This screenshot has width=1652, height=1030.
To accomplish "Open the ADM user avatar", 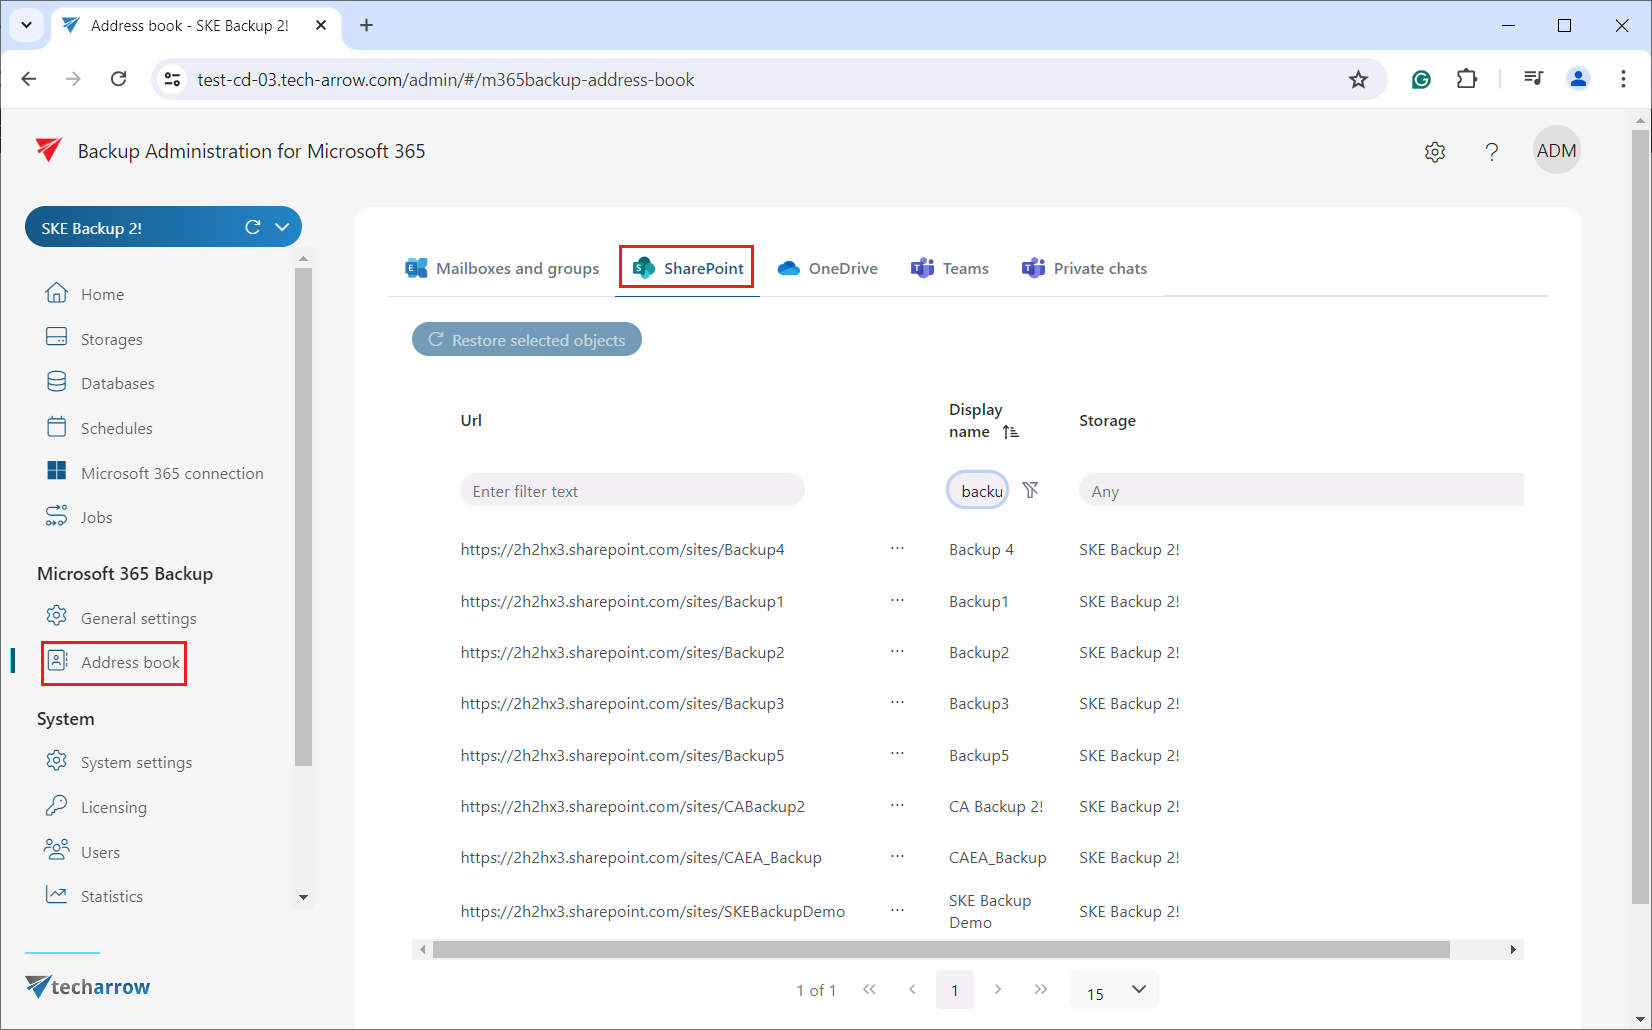I will pyautogui.click(x=1555, y=151).
